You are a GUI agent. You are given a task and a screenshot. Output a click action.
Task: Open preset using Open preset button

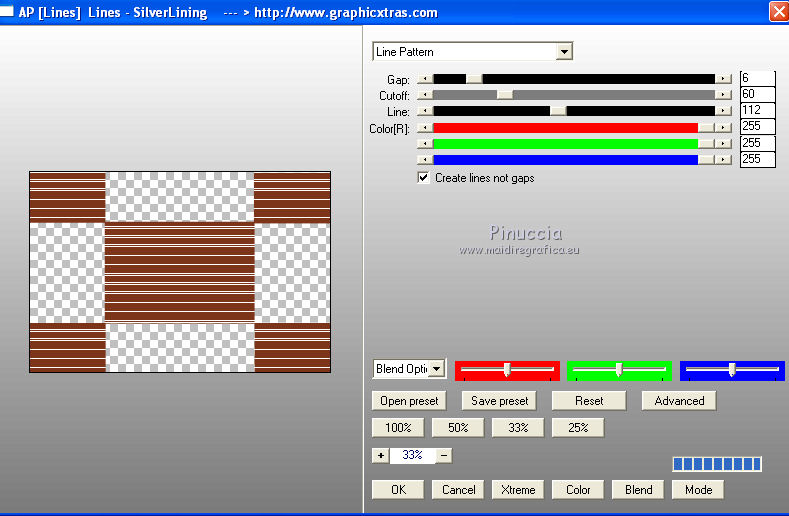409,401
